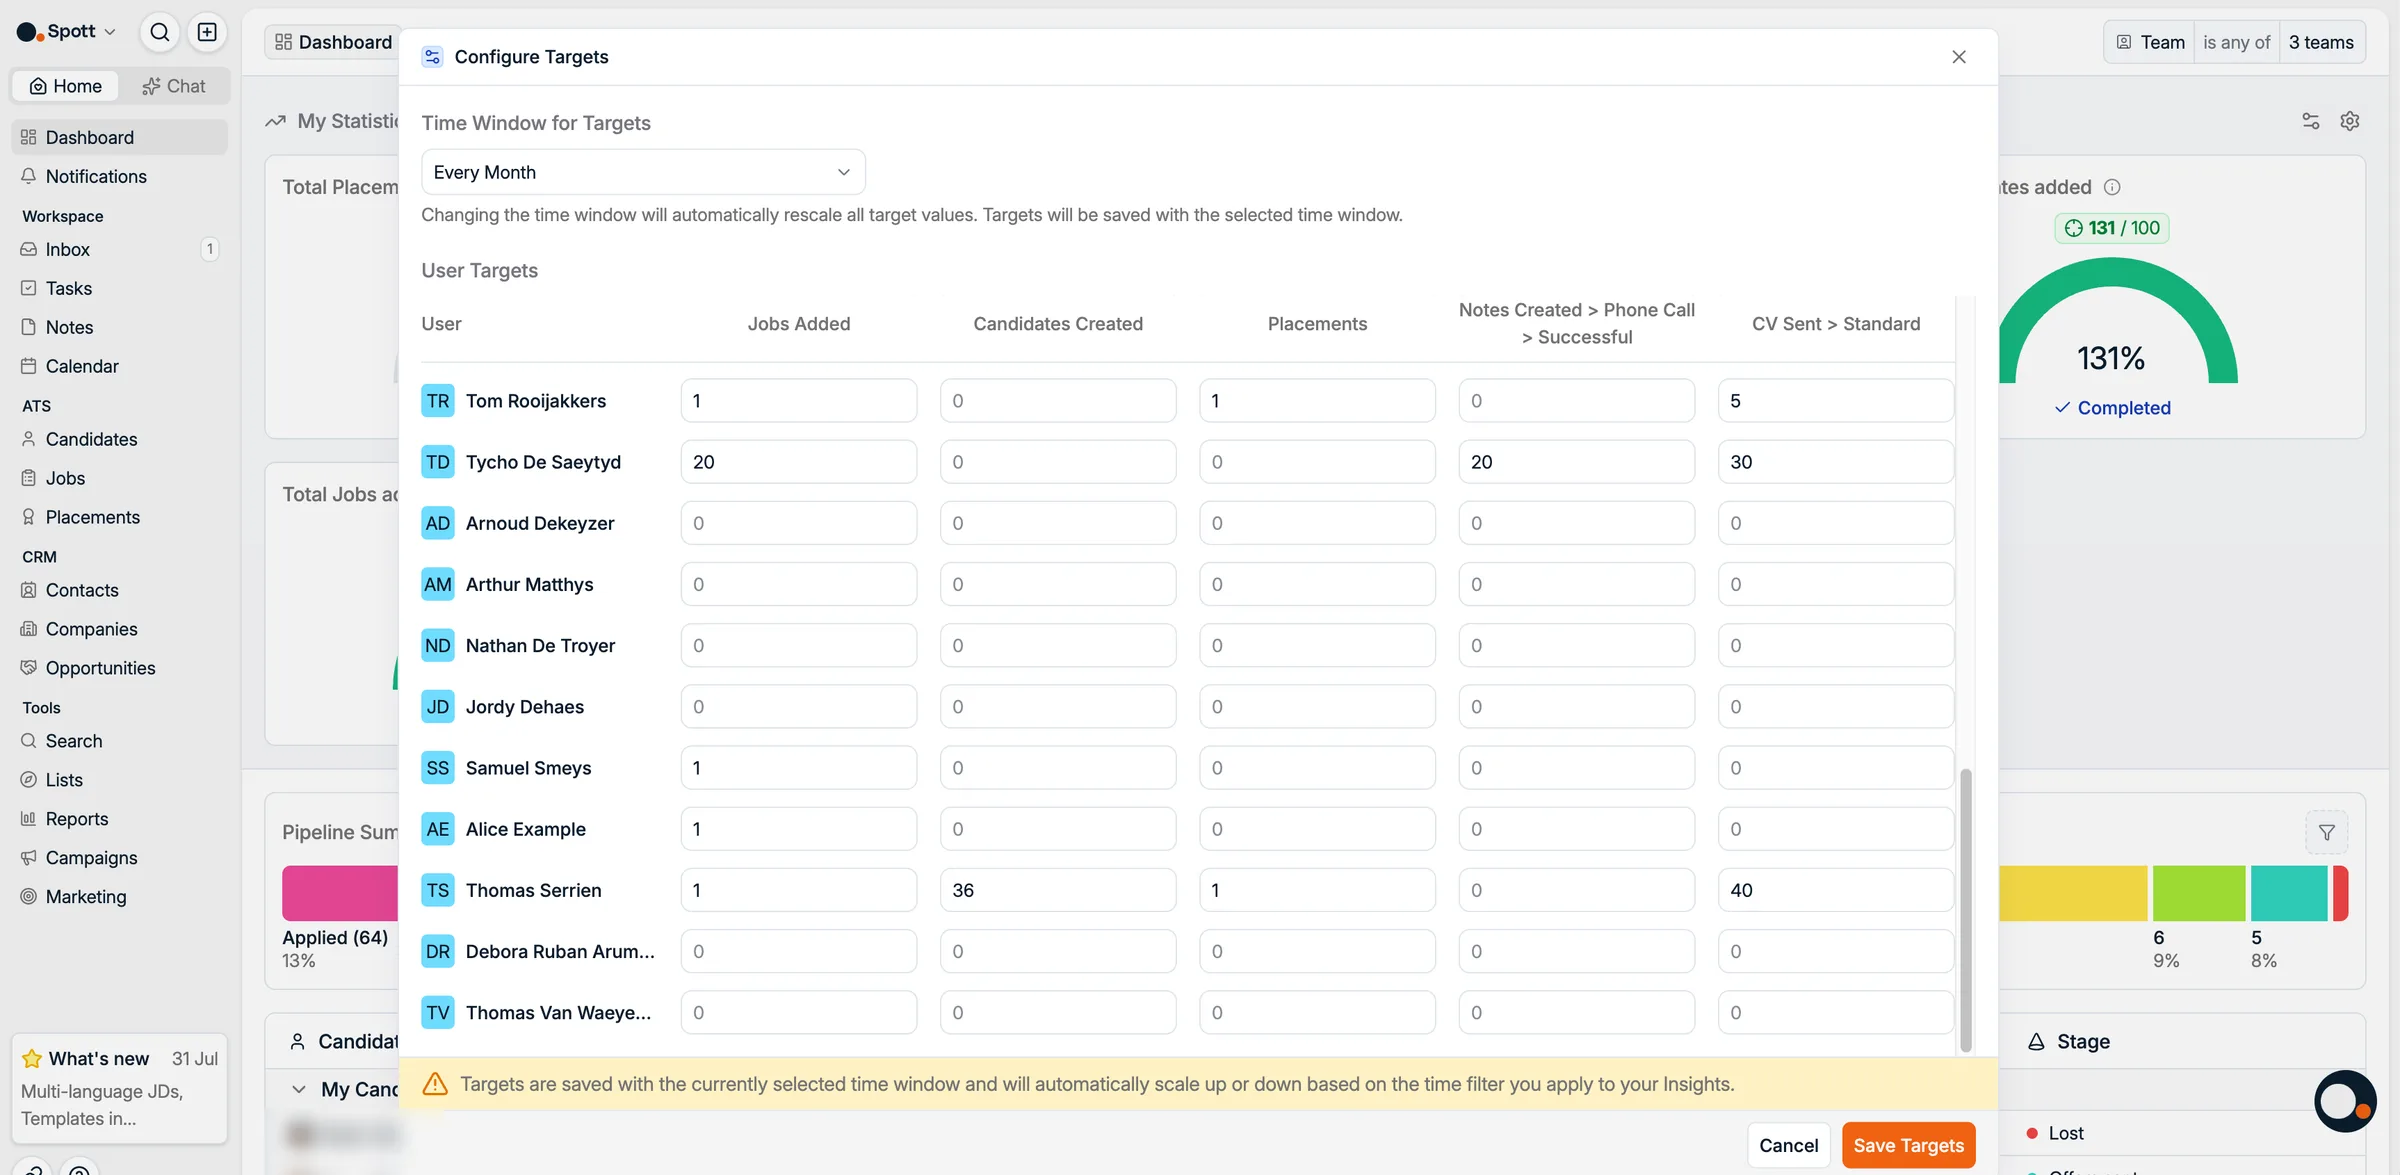The width and height of the screenshot is (2400, 1175).
Task: Edit Arnoud Dekeyzer Candidates Created field
Action: (1057, 523)
